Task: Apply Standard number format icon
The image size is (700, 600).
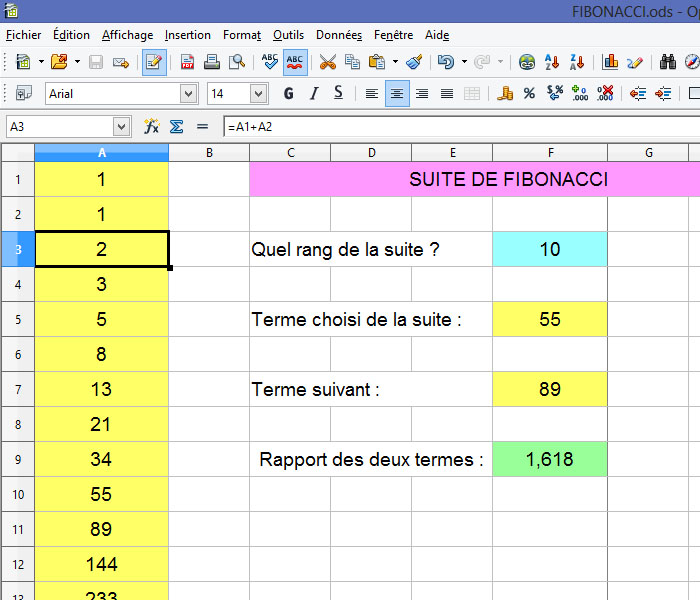Action: (554, 93)
